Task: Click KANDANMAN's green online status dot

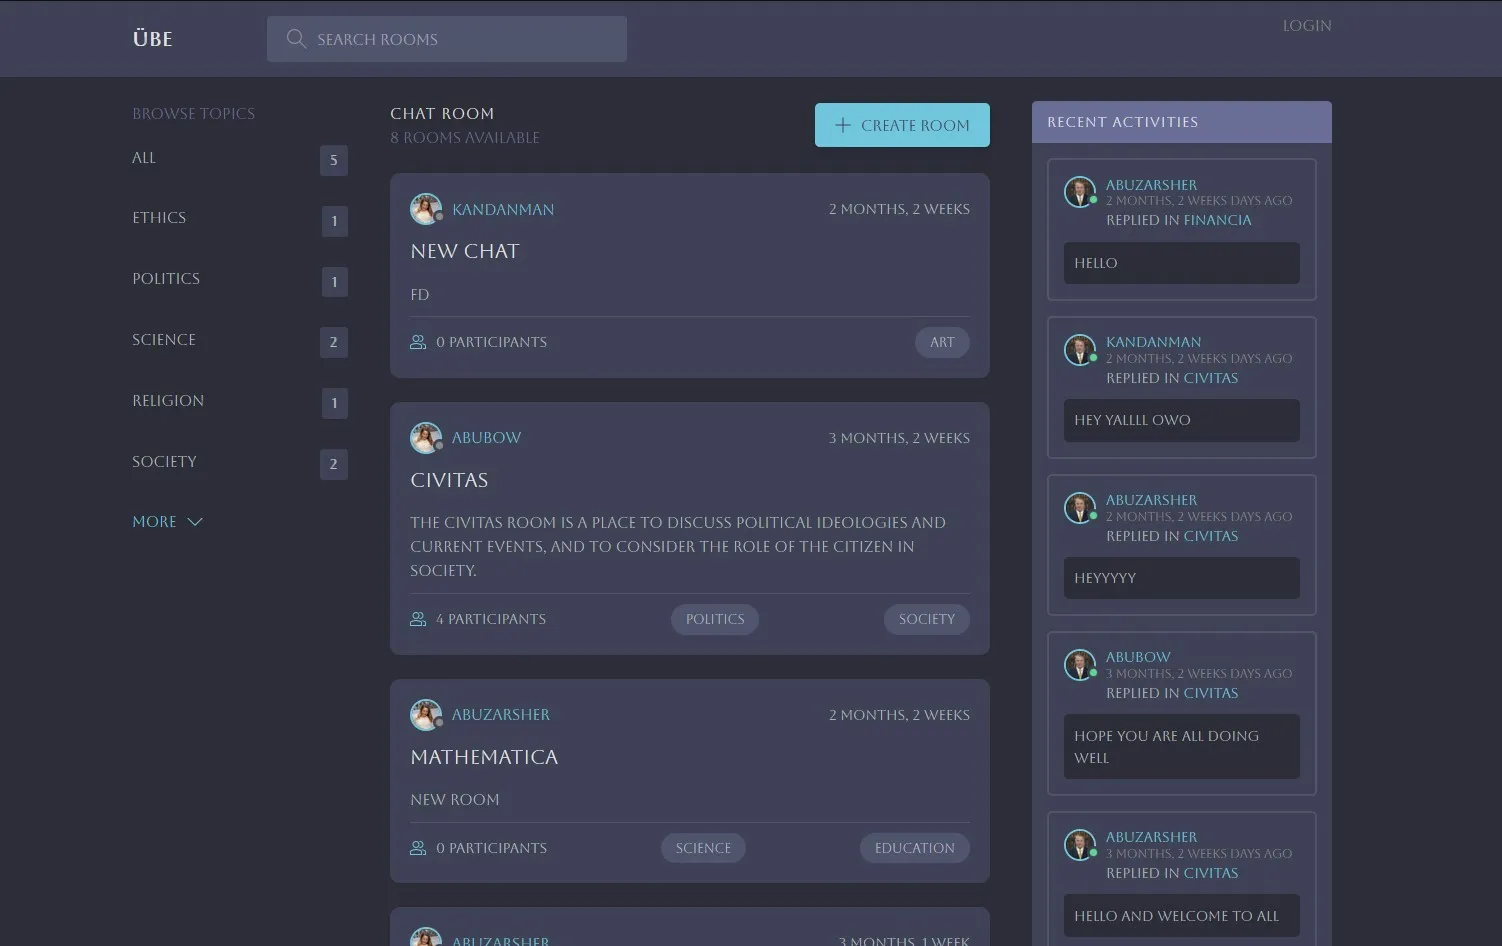Action: [1093, 358]
